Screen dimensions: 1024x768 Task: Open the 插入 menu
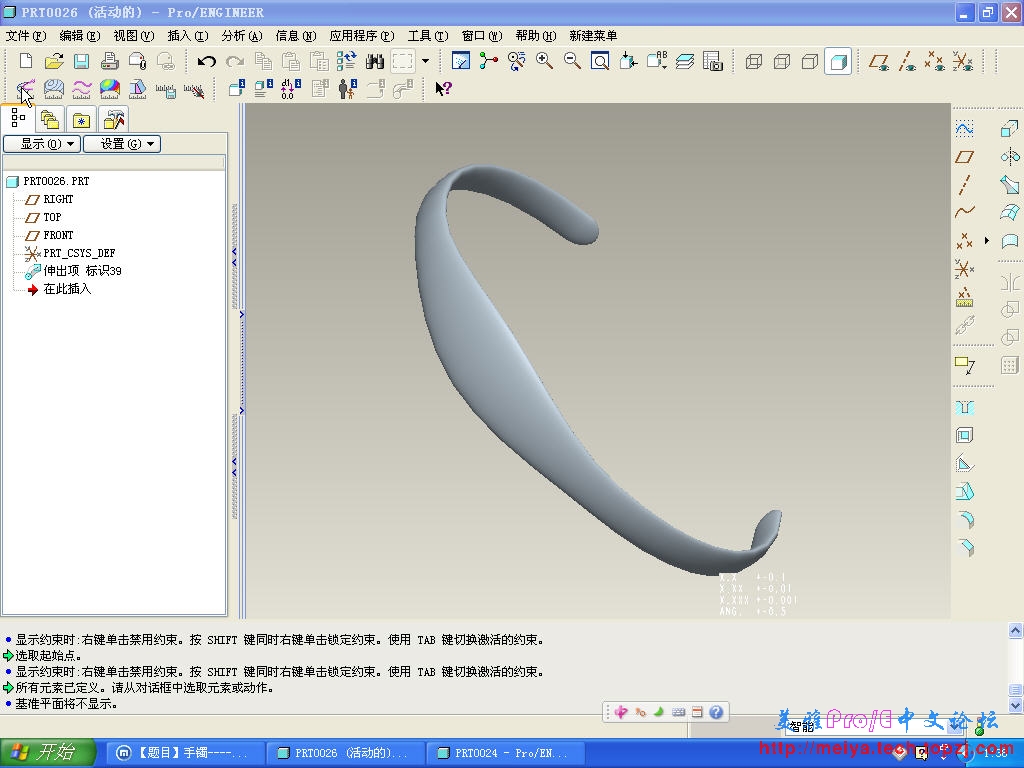pyautogui.click(x=187, y=36)
